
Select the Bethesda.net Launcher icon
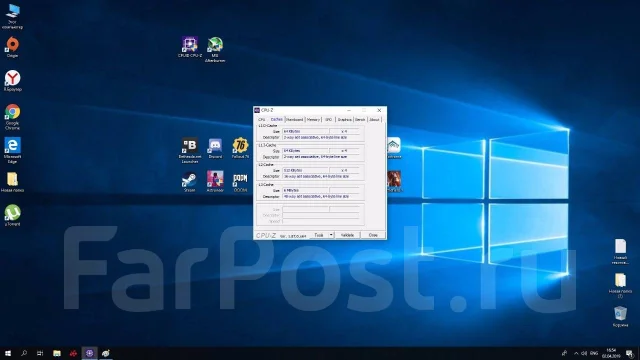pyautogui.click(x=190, y=151)
